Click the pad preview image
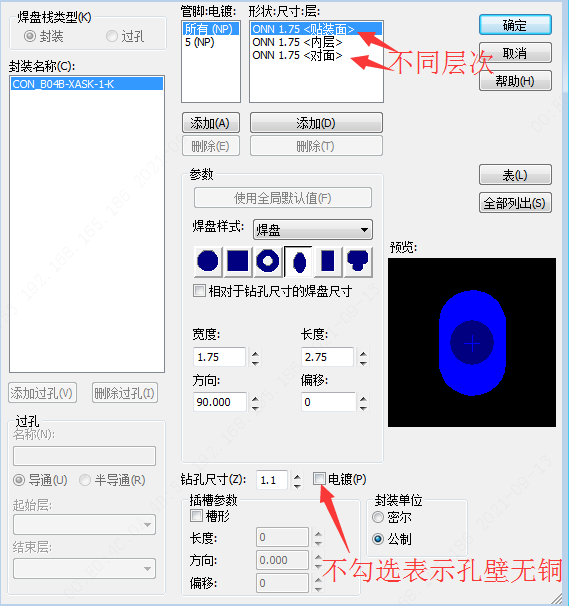This screenshot has width=569, height=606. 472,342
